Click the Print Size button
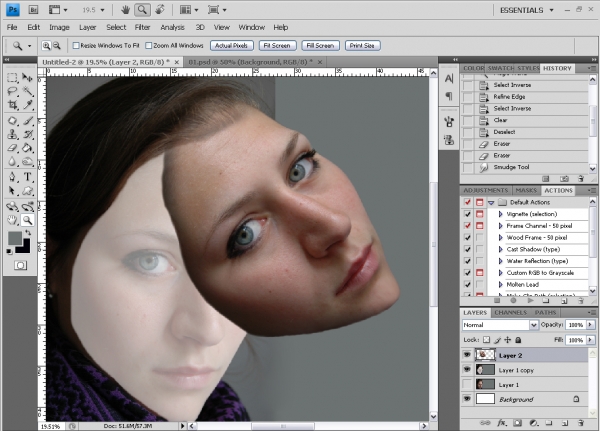This screenshot has width=600, height=431. (362, 46)
